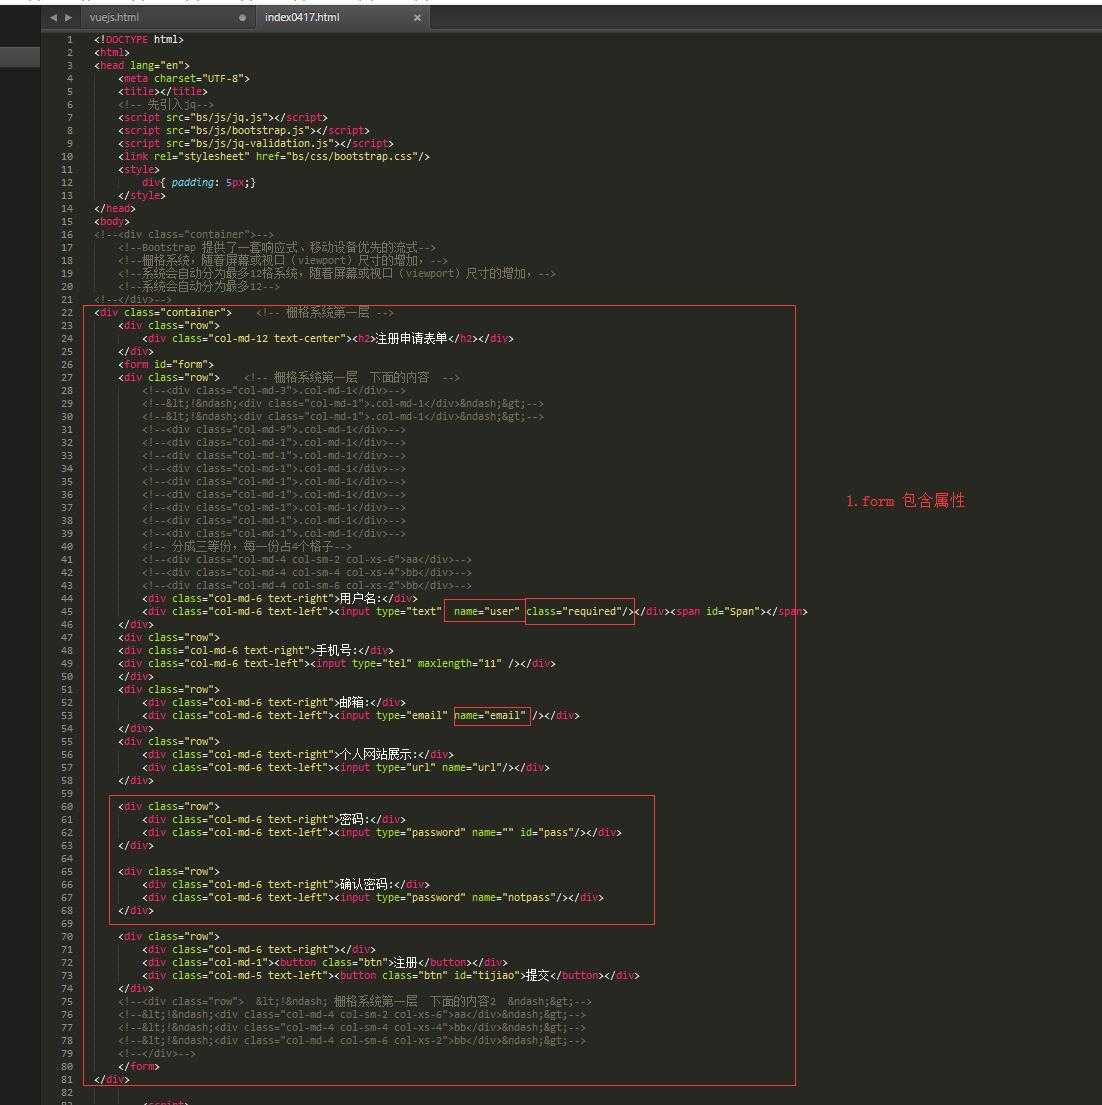Viewport: 1102px width, 1105px height.
Task: Click gutter line number 60
Action: 67,806
